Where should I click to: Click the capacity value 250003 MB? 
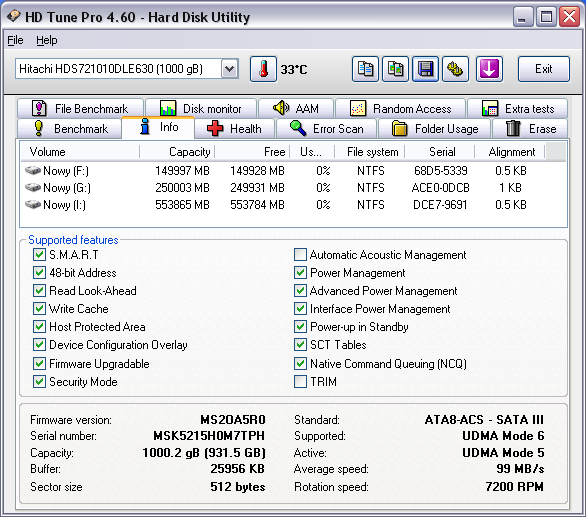182,188
